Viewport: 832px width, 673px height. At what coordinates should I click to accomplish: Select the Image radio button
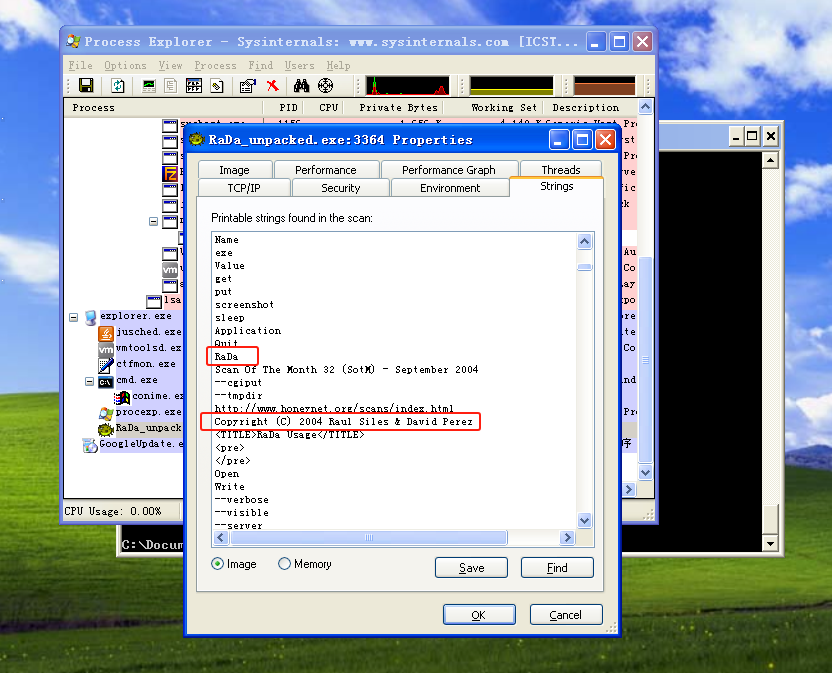(x=217, y=564)
